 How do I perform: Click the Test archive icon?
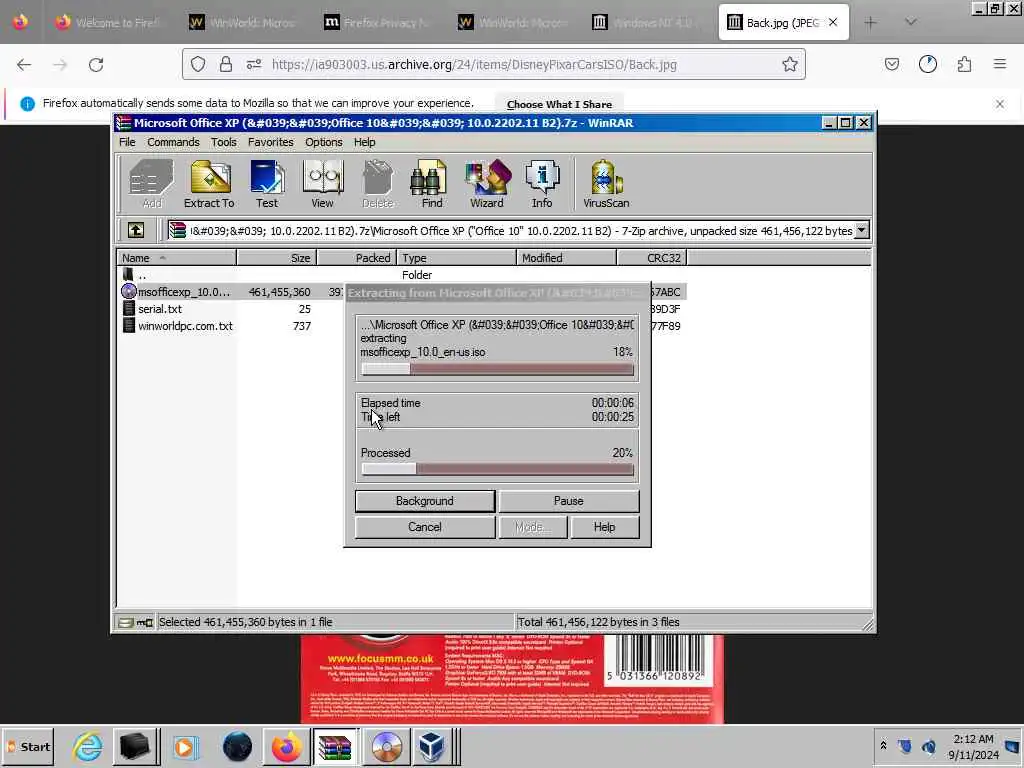click(x=266, y=184)
